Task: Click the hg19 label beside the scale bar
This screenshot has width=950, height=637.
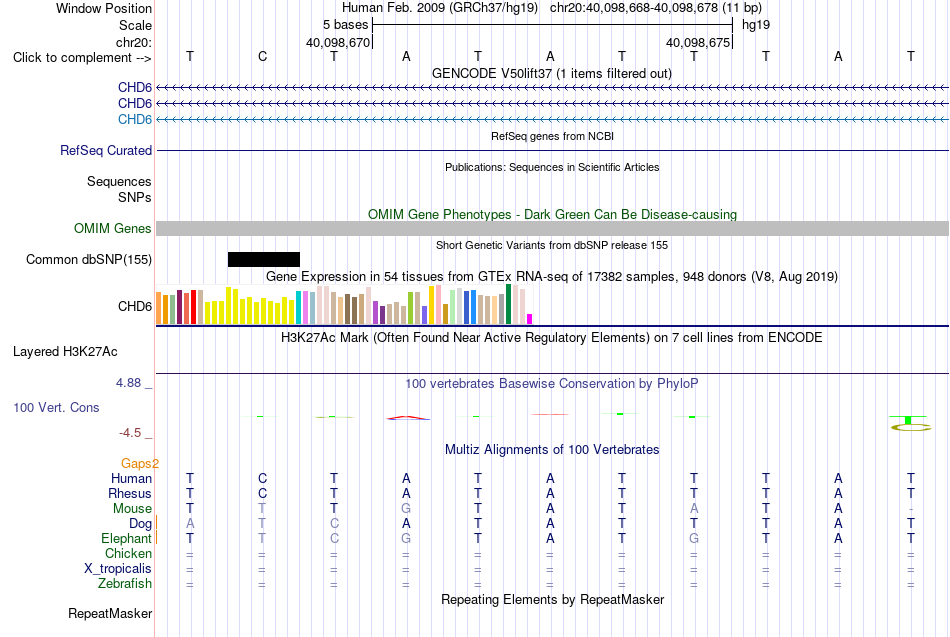Action: tap(756, 25)
